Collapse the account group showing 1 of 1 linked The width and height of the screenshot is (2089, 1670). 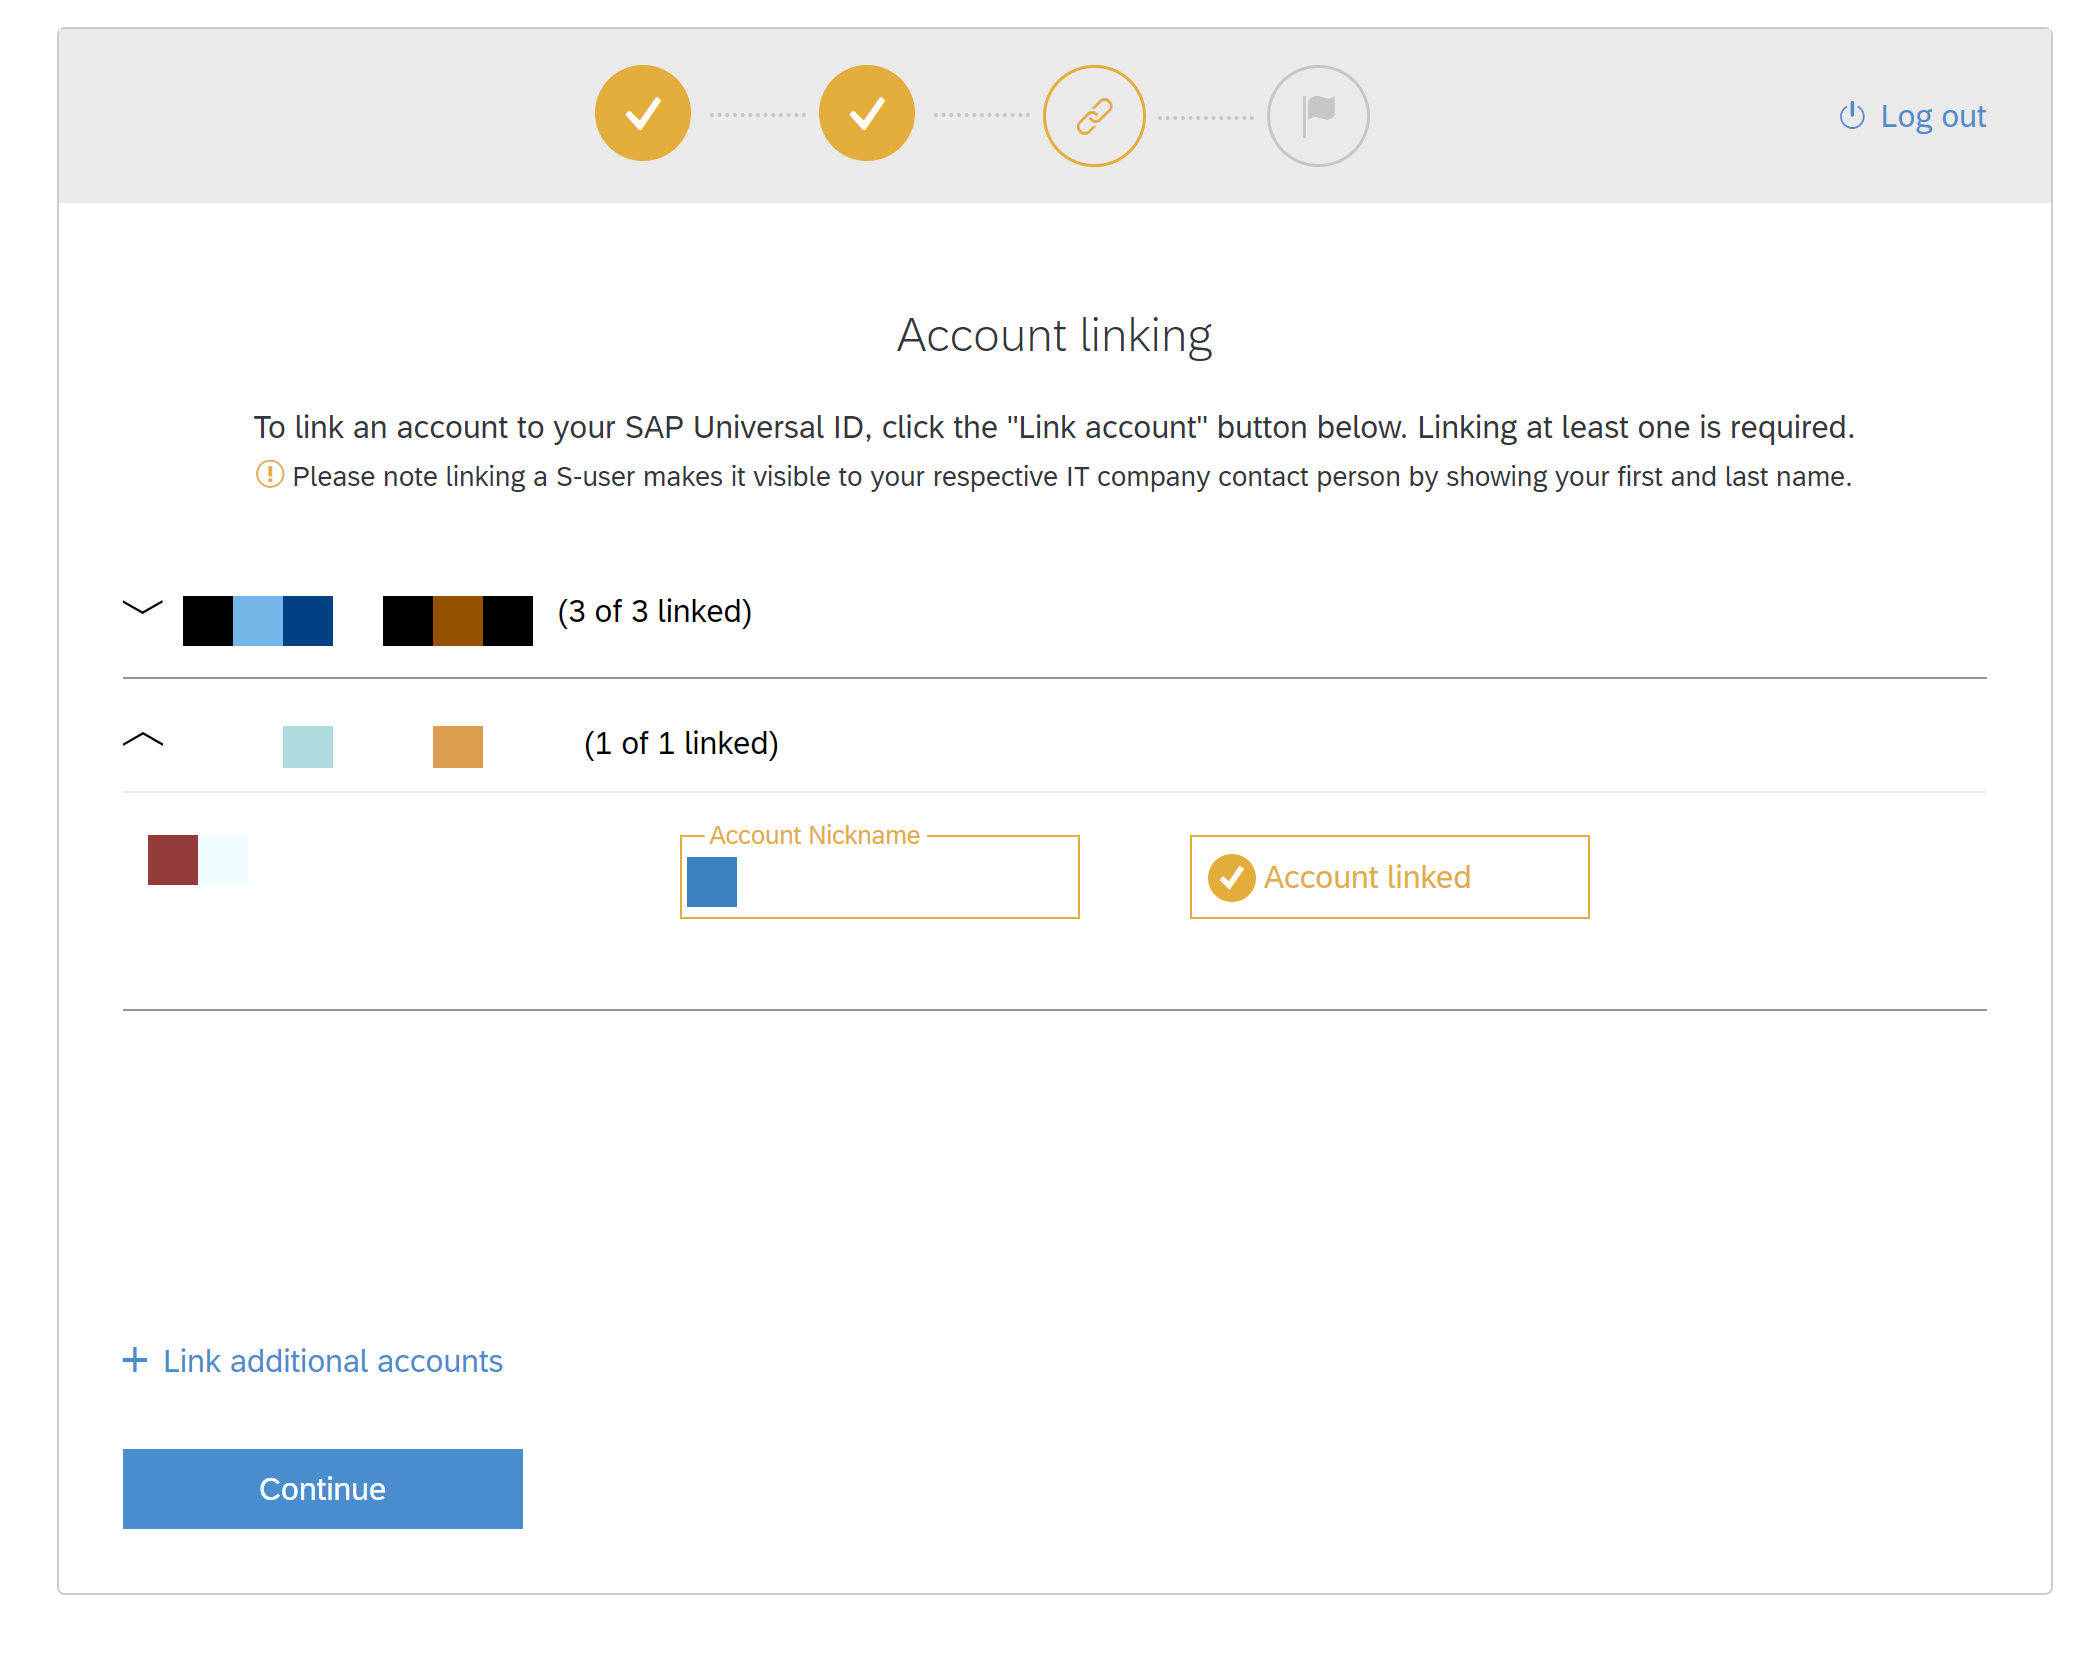click(x=144, y=740)
